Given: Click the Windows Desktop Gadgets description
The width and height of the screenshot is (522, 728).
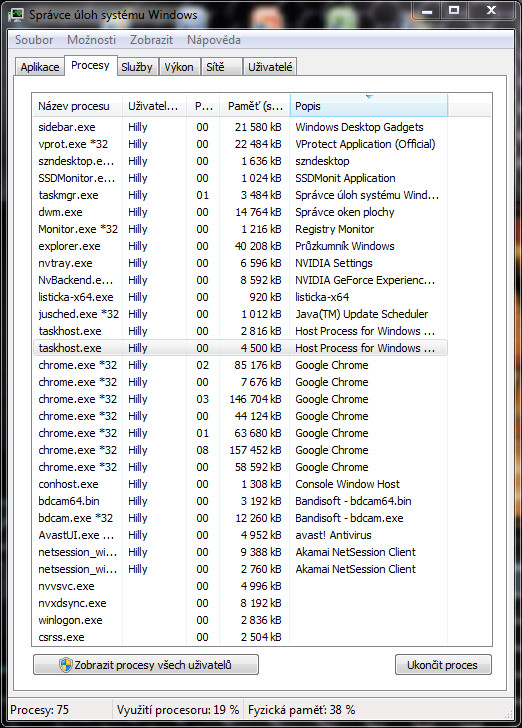Looking at the screenshot, I should click(359, 127).
